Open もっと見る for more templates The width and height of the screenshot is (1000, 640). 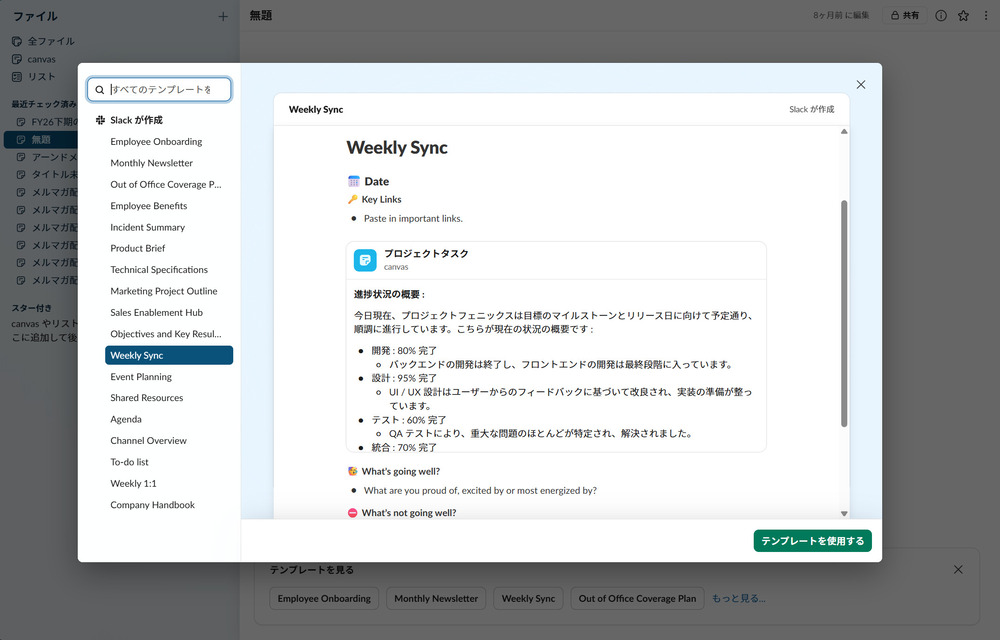coord(738,598)
